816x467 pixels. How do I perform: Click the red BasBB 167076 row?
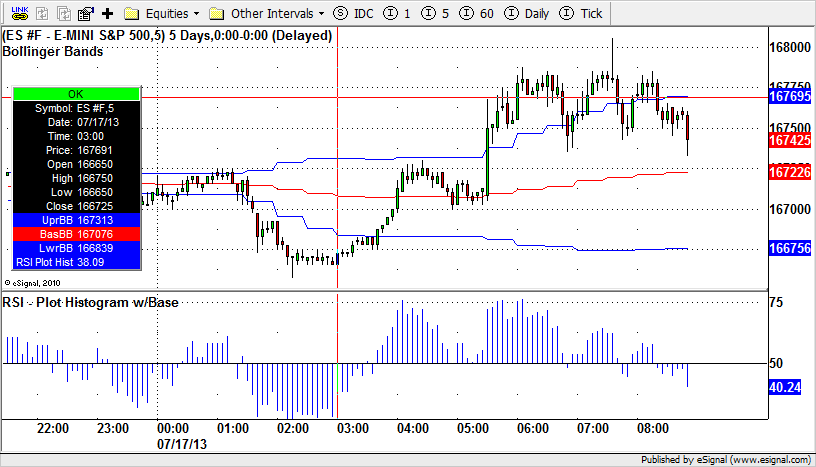coord(76,234)
